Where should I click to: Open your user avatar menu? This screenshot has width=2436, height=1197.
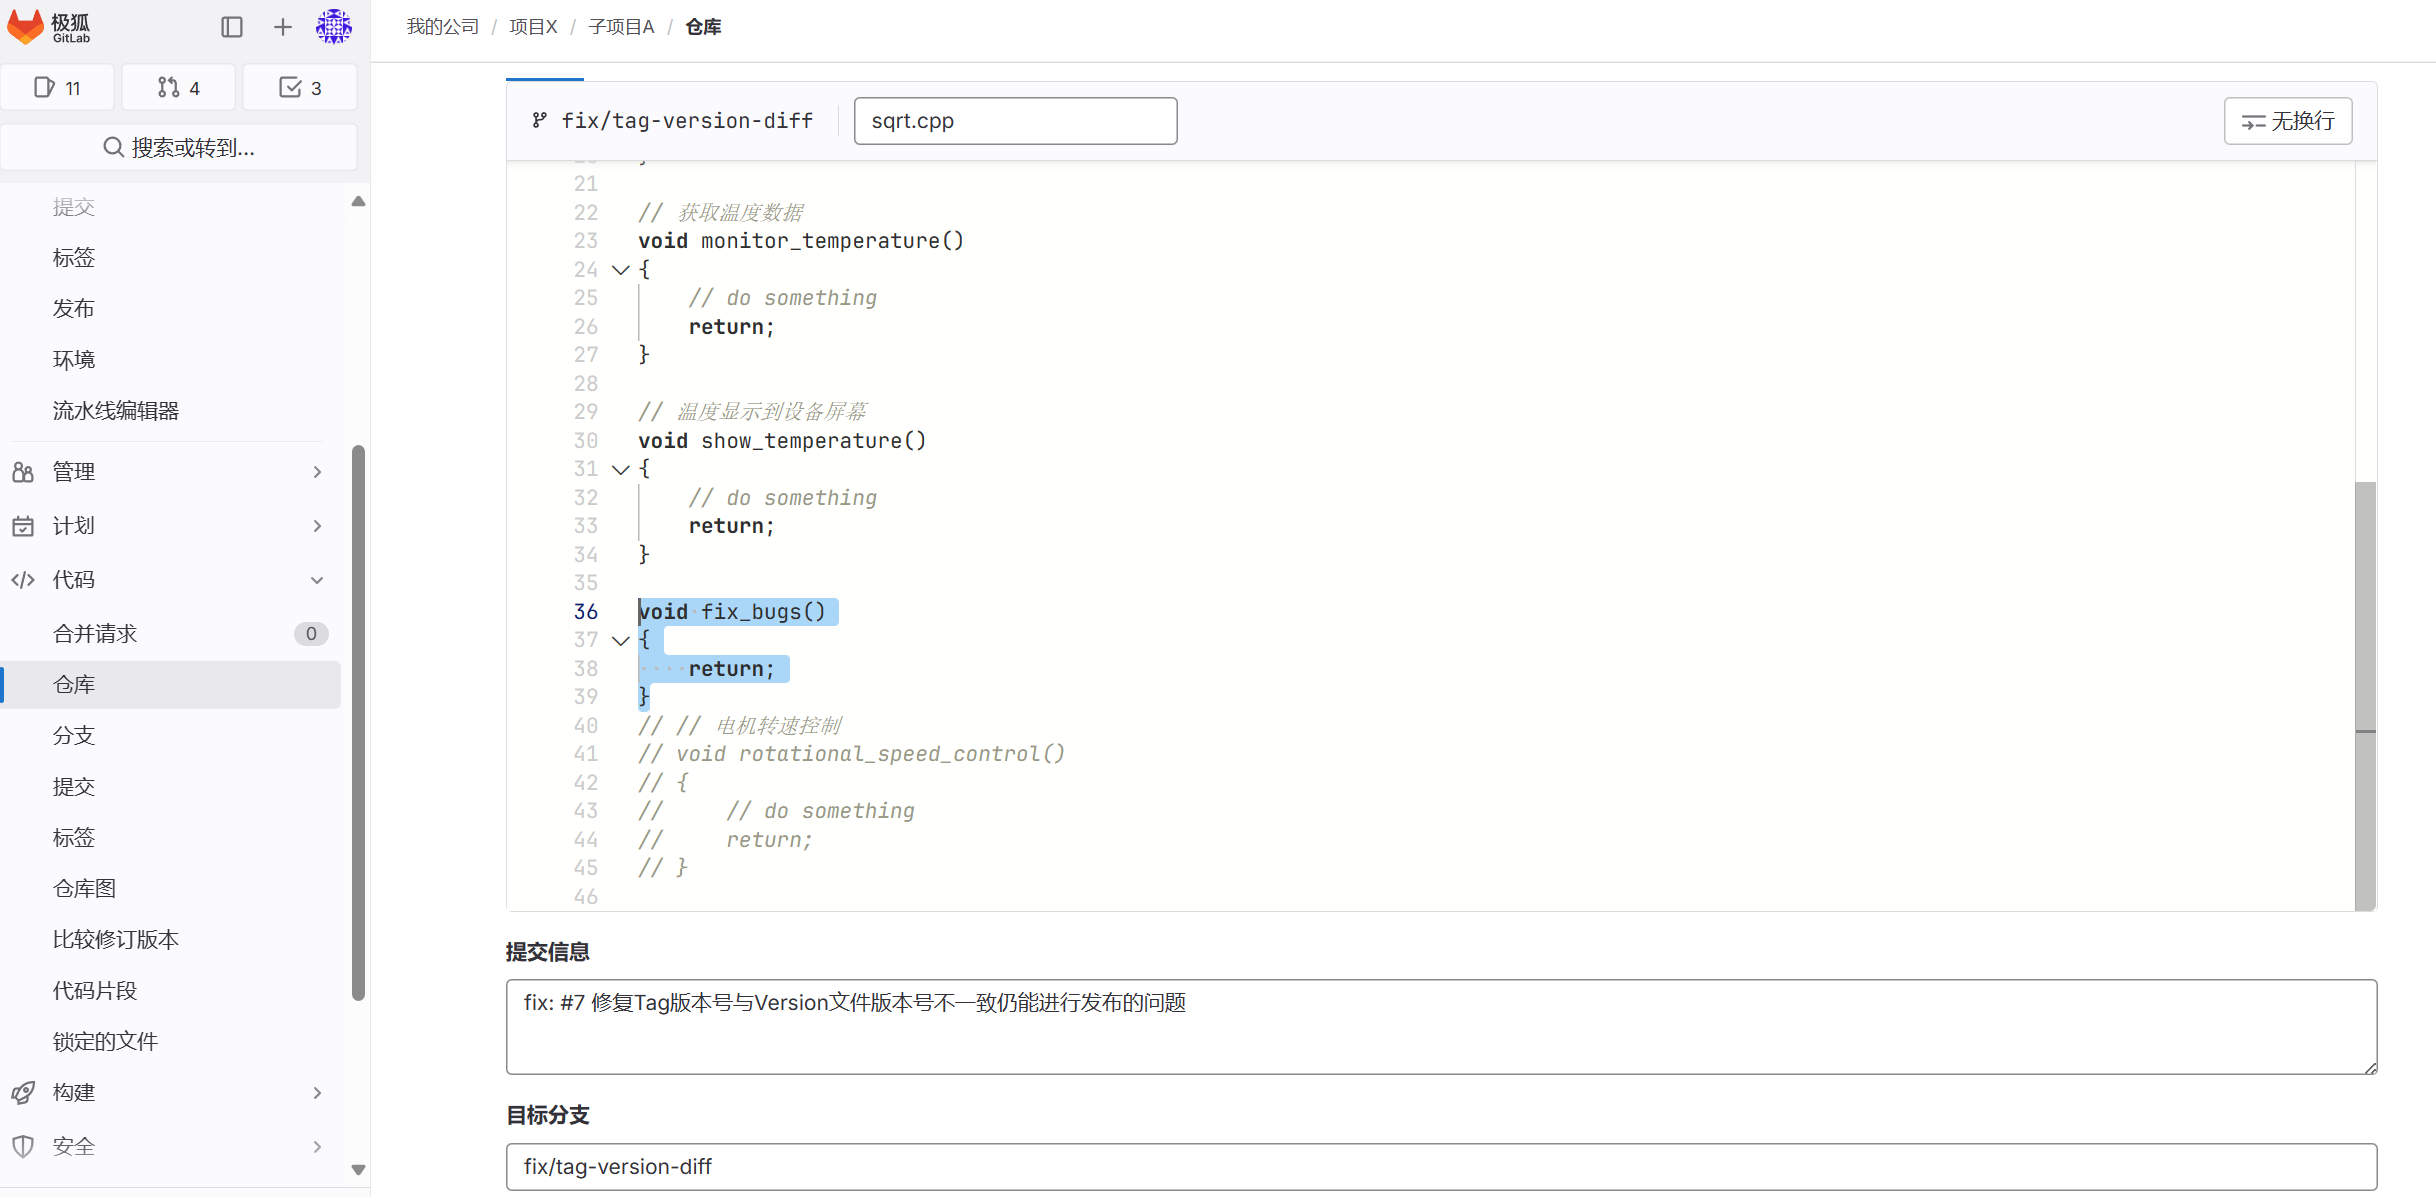coord(334,27)
